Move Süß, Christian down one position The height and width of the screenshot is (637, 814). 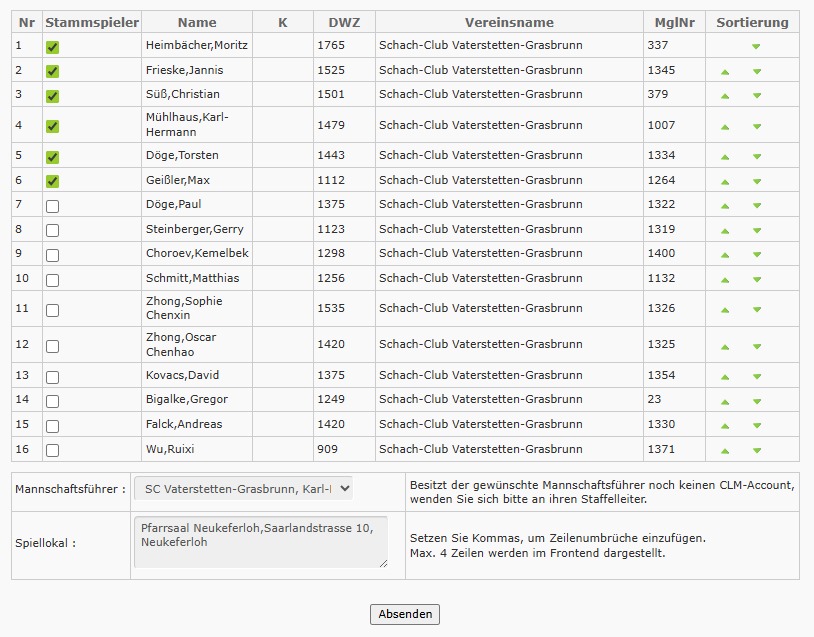click(x=757, y=96)
